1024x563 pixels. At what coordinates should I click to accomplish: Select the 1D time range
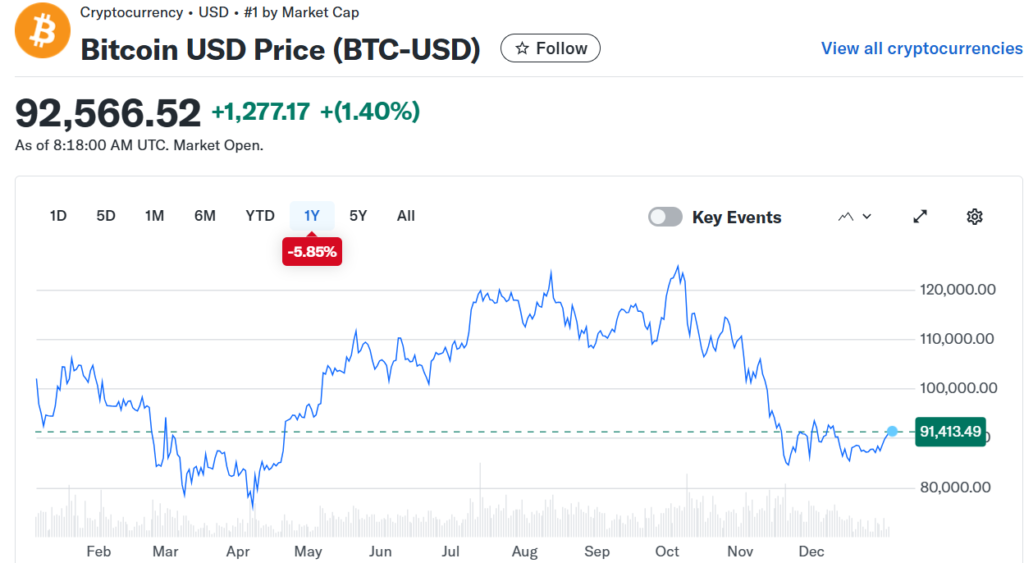click(x=58, y=216)
